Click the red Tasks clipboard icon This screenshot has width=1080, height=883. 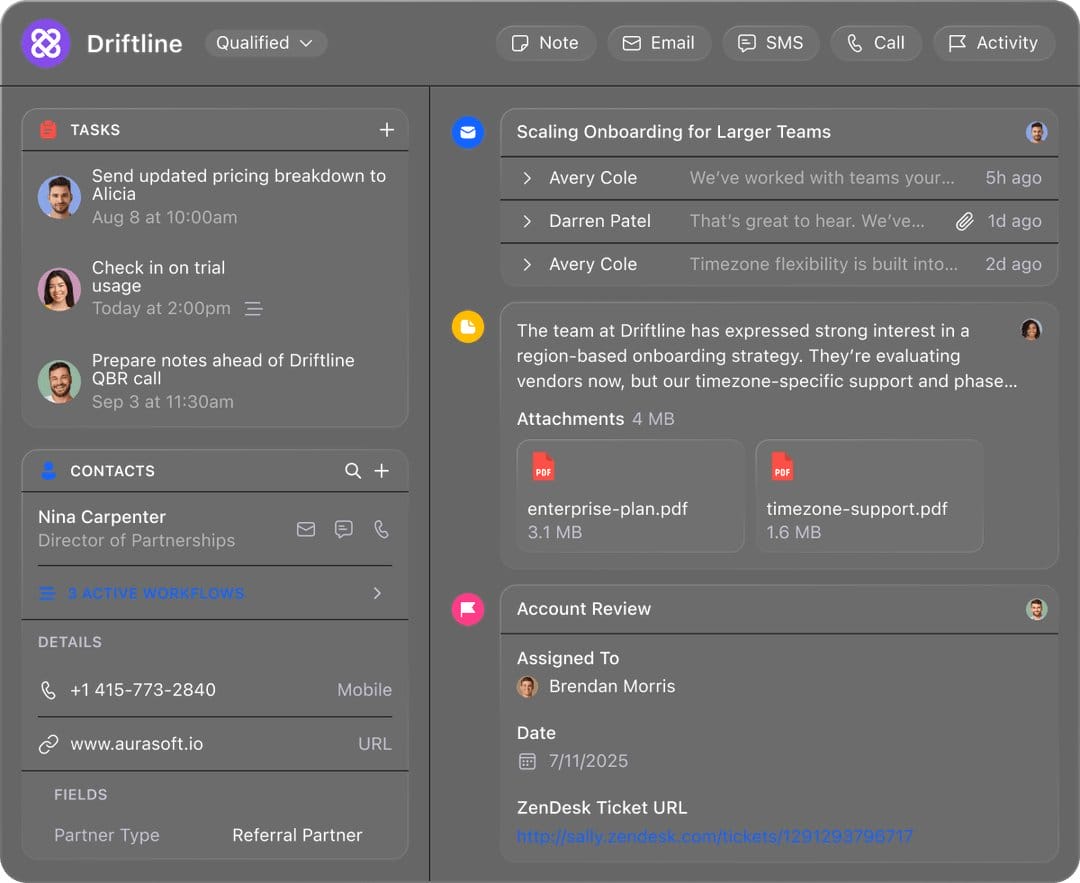click(x=48, y=129)
